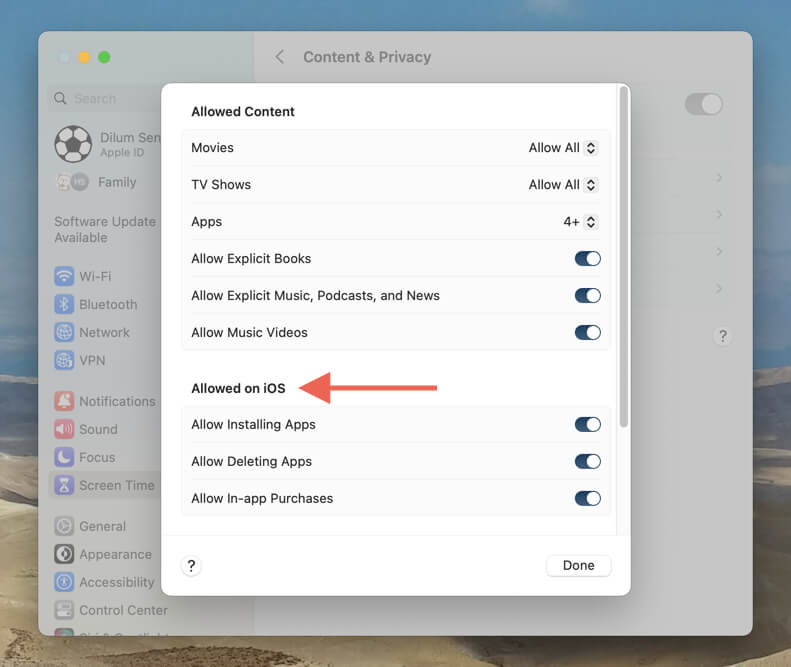Click third row chevron in background pane

pyautogui.click(x=719, y=251)
